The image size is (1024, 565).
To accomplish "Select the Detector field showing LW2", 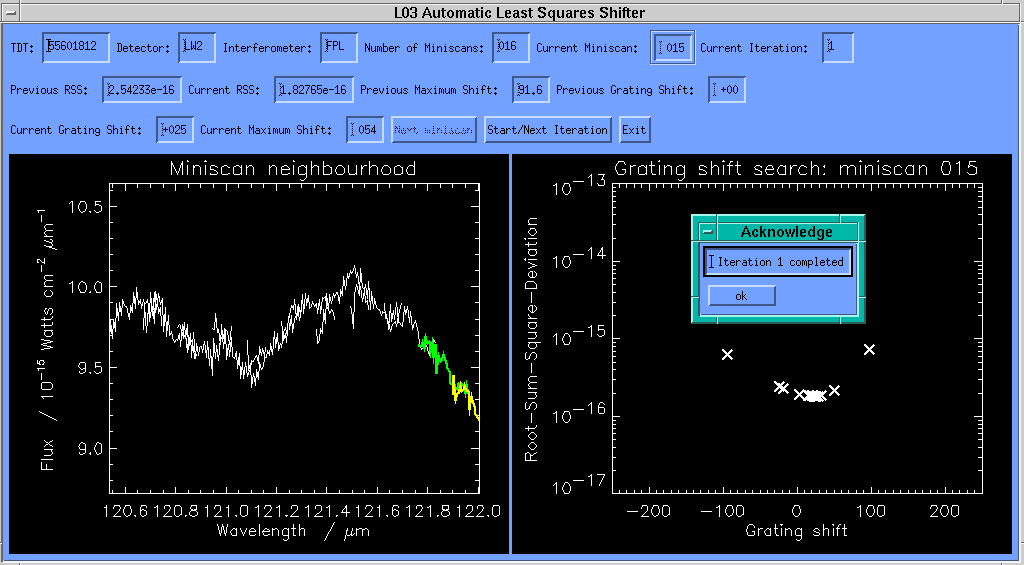I will 196,48.
